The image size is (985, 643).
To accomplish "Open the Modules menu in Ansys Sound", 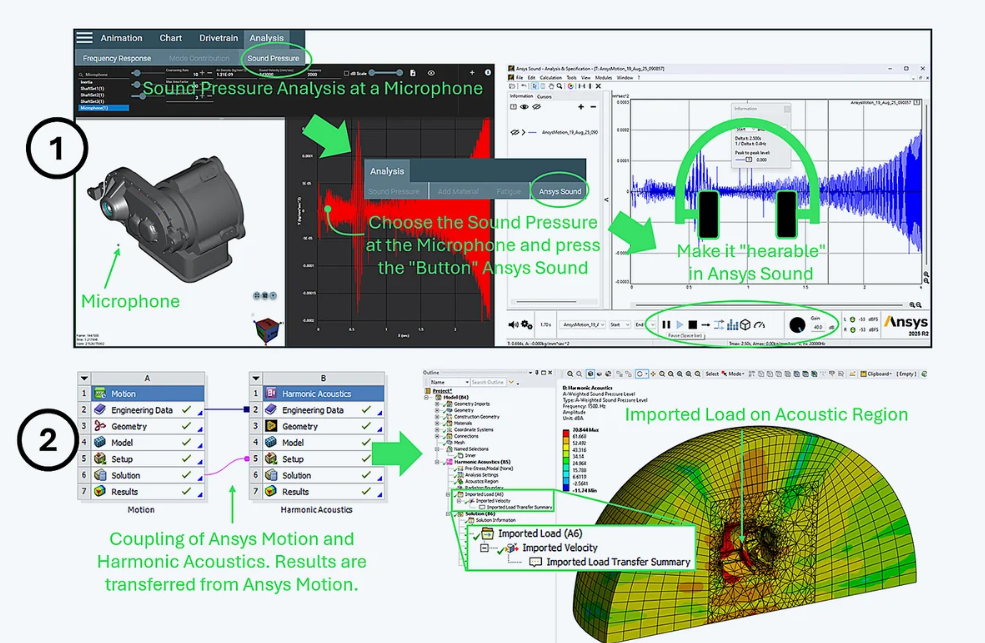I will pyautogui.click(x=604, y=78).
